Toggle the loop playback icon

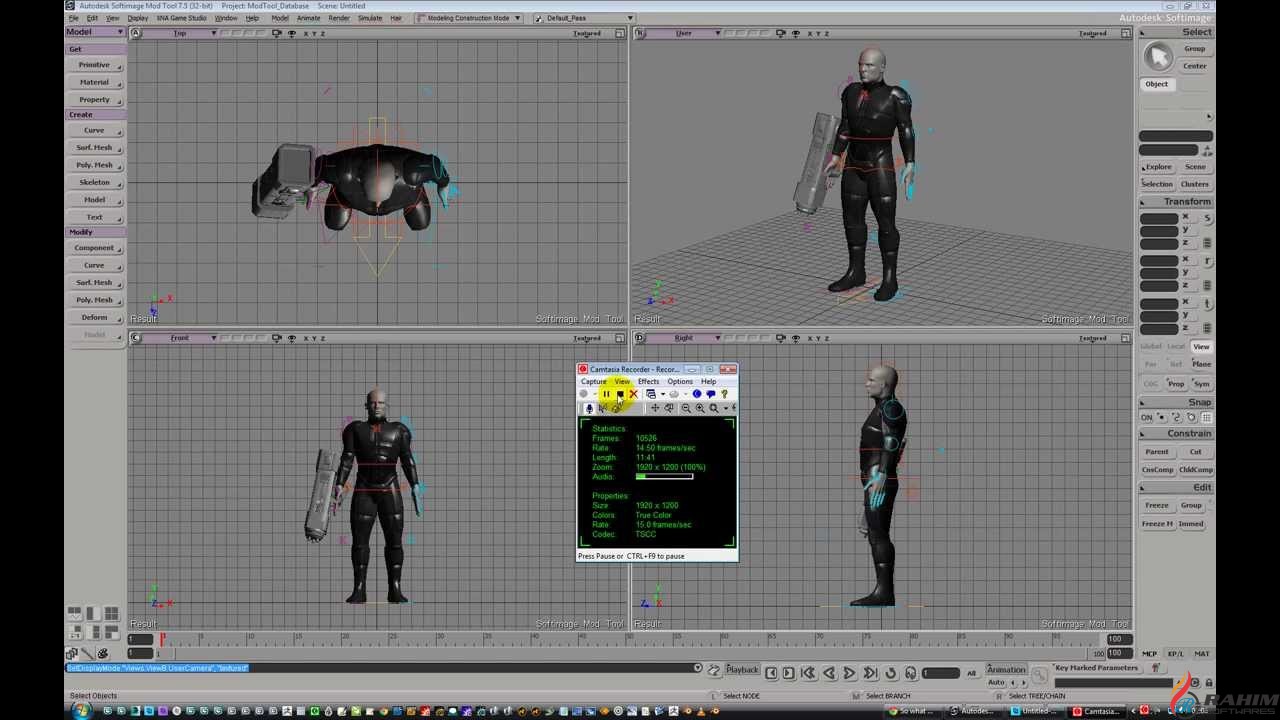(890, 673)
